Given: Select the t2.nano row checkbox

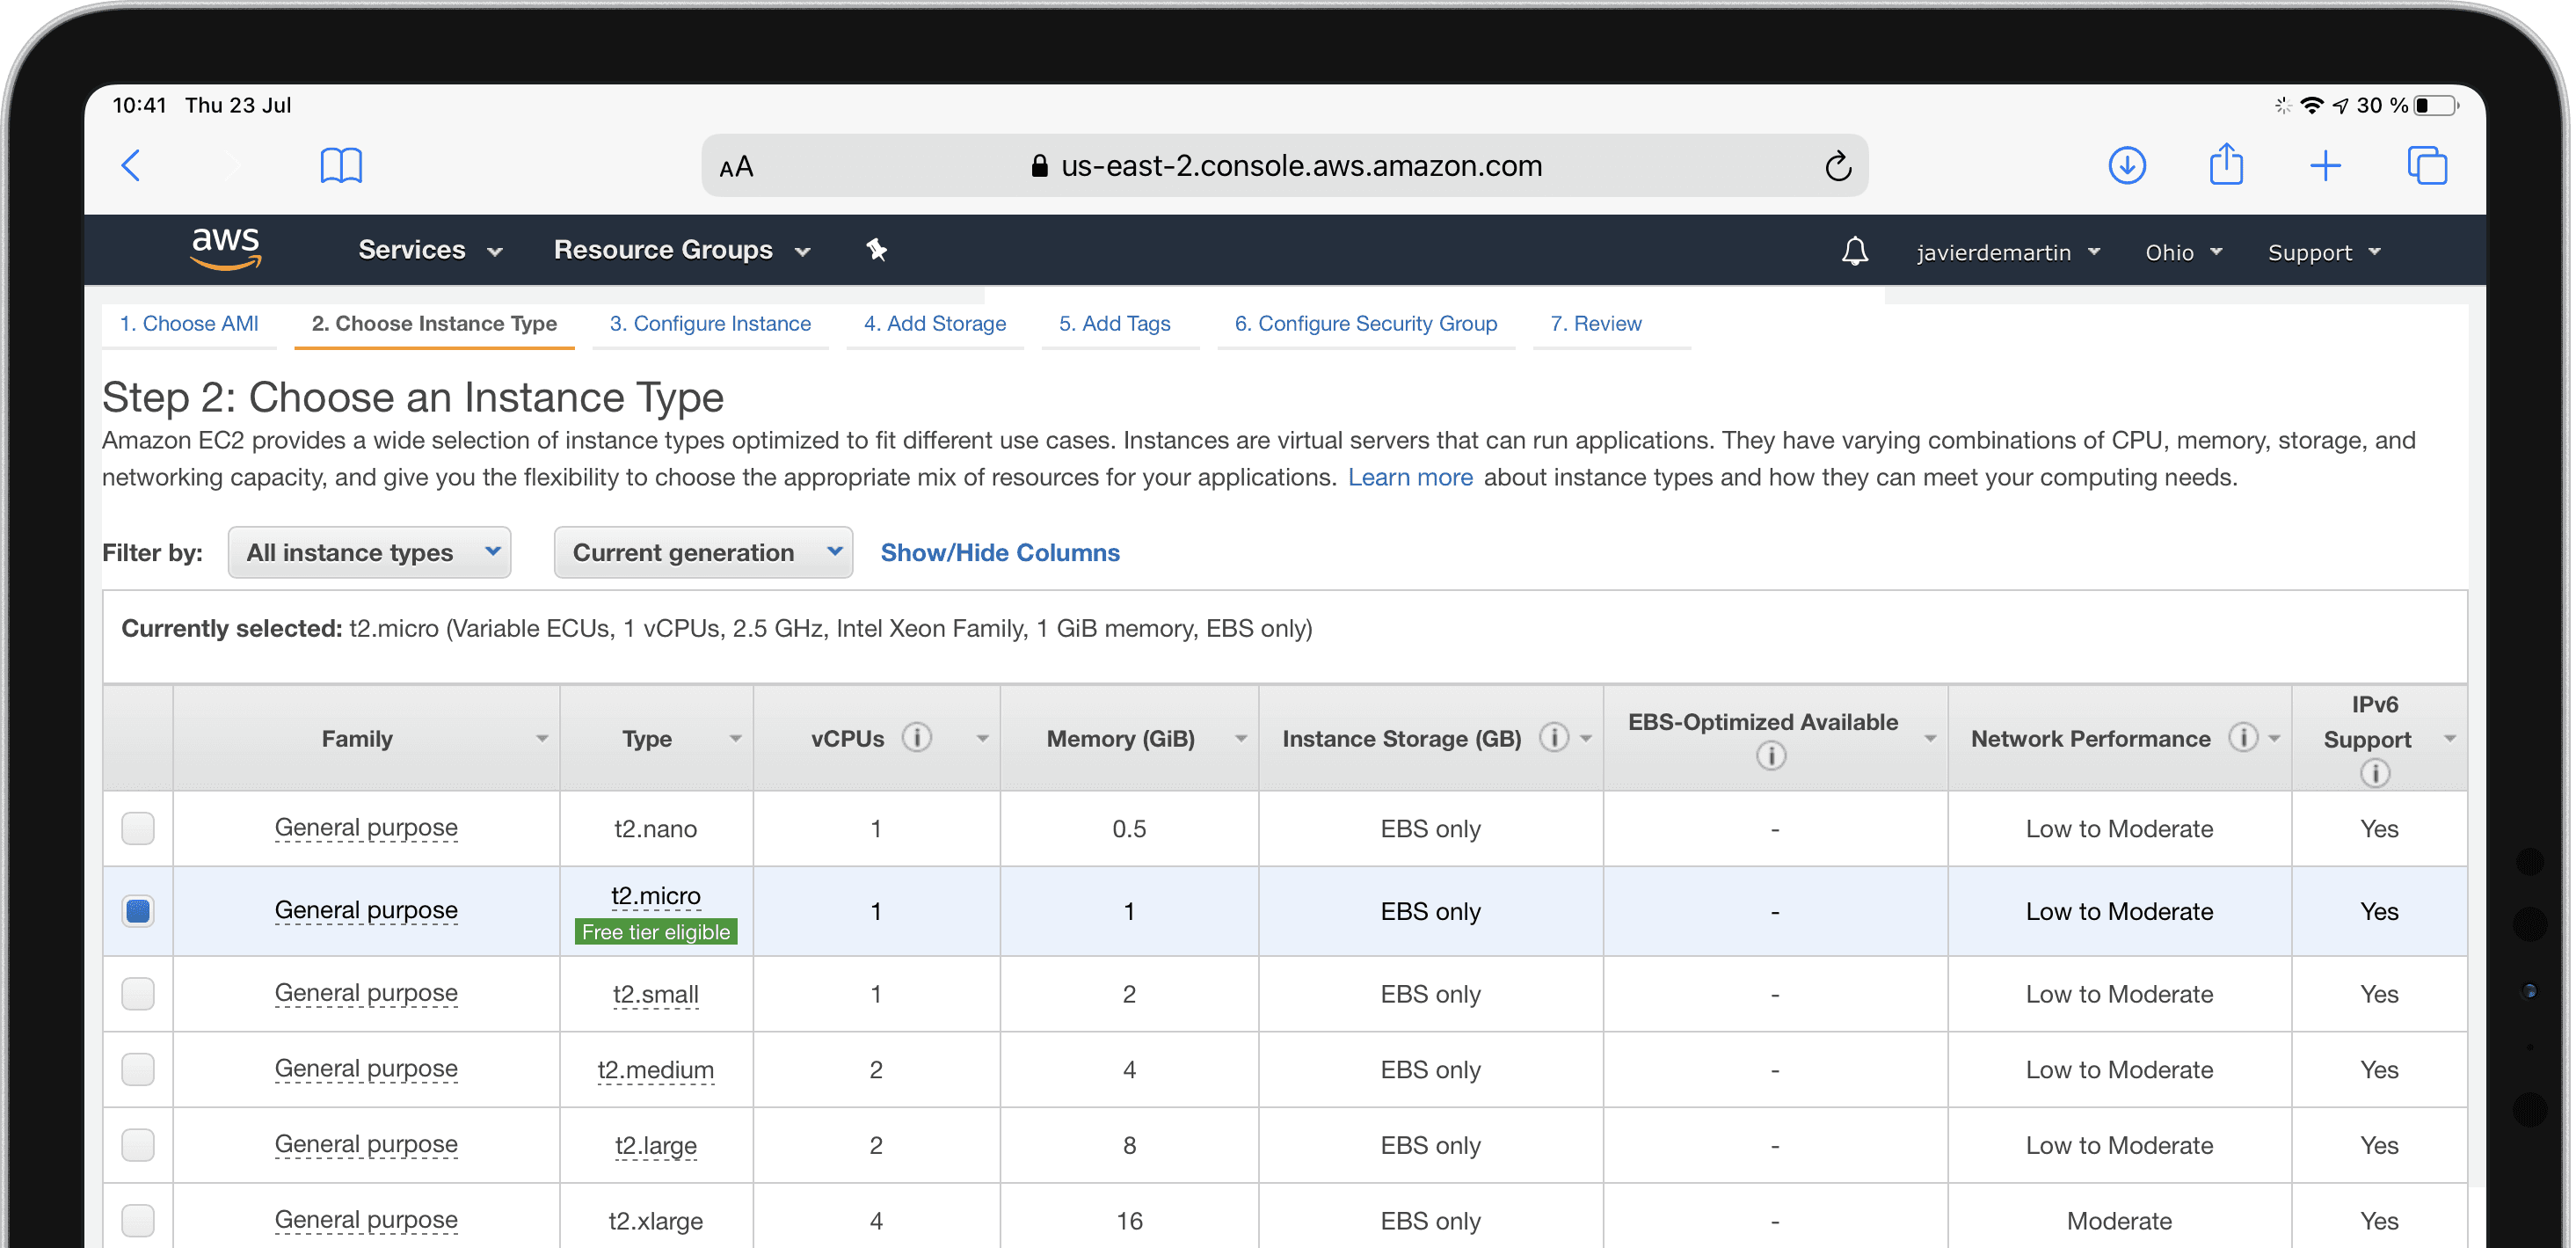Looking at the screenshot, I should click(138, 828).
